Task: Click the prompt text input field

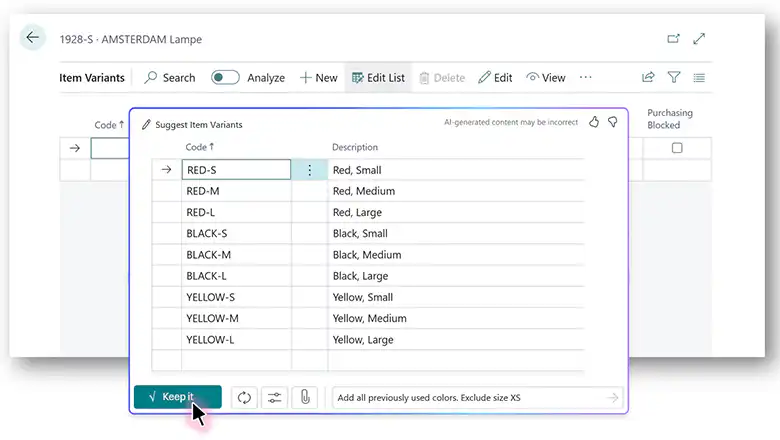Action: tap(465, 397)
